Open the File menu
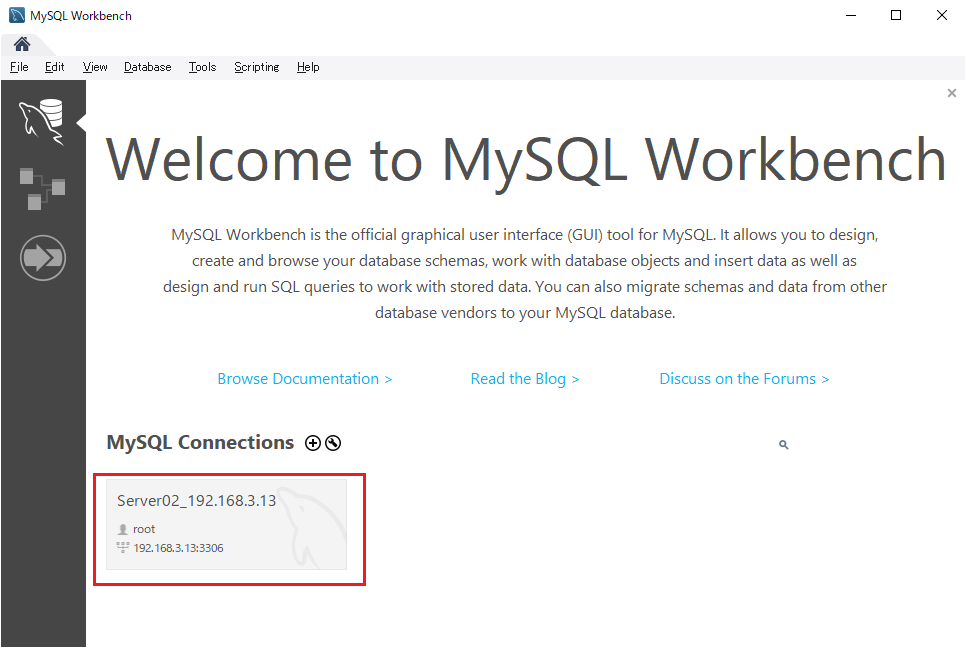 [x=19, y=67]
